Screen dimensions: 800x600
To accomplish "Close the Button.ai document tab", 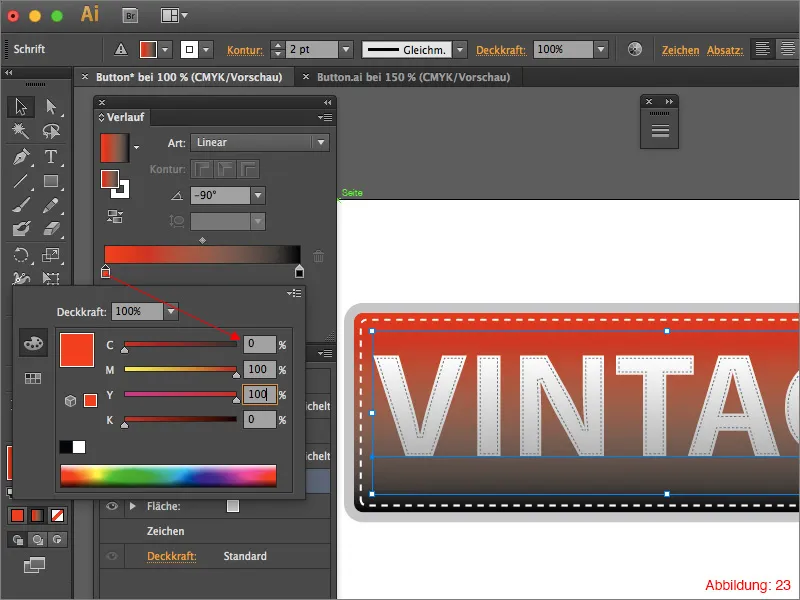I will click(x=306, y=77).
